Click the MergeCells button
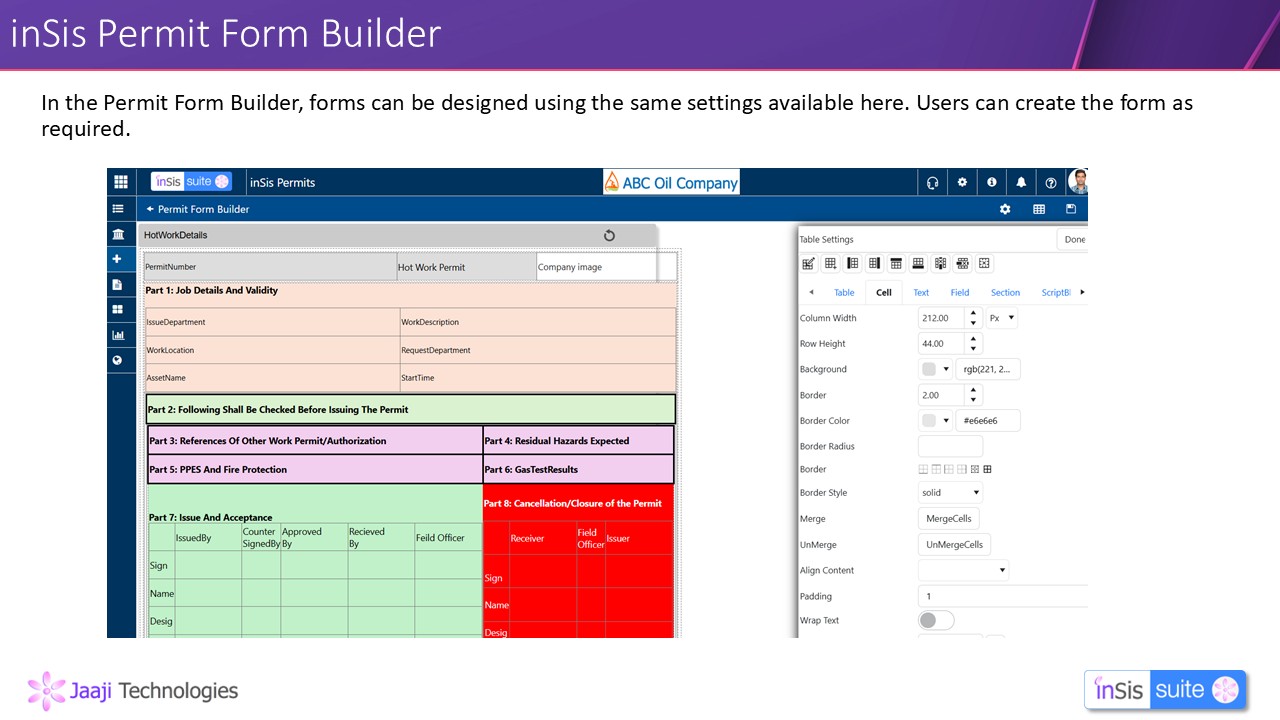 pos(948,519)
